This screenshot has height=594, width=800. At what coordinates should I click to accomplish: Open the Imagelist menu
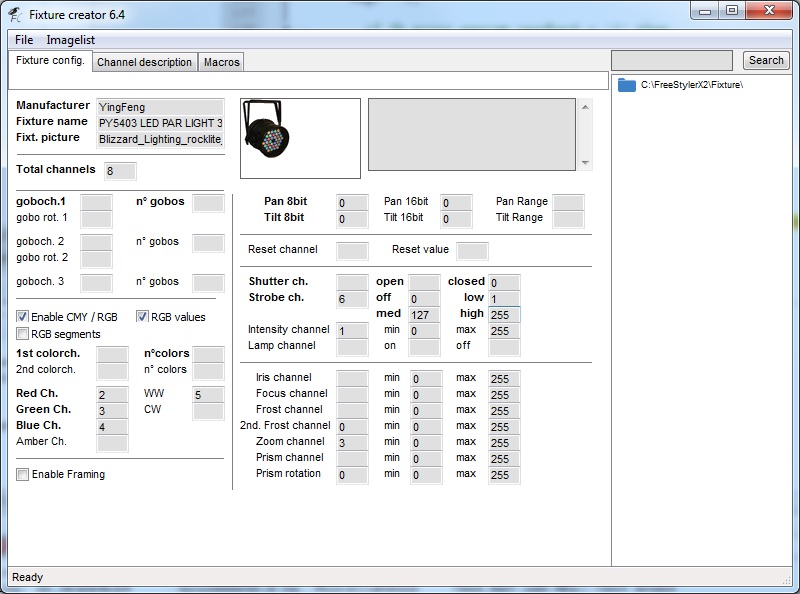click(x=69, y=40)
